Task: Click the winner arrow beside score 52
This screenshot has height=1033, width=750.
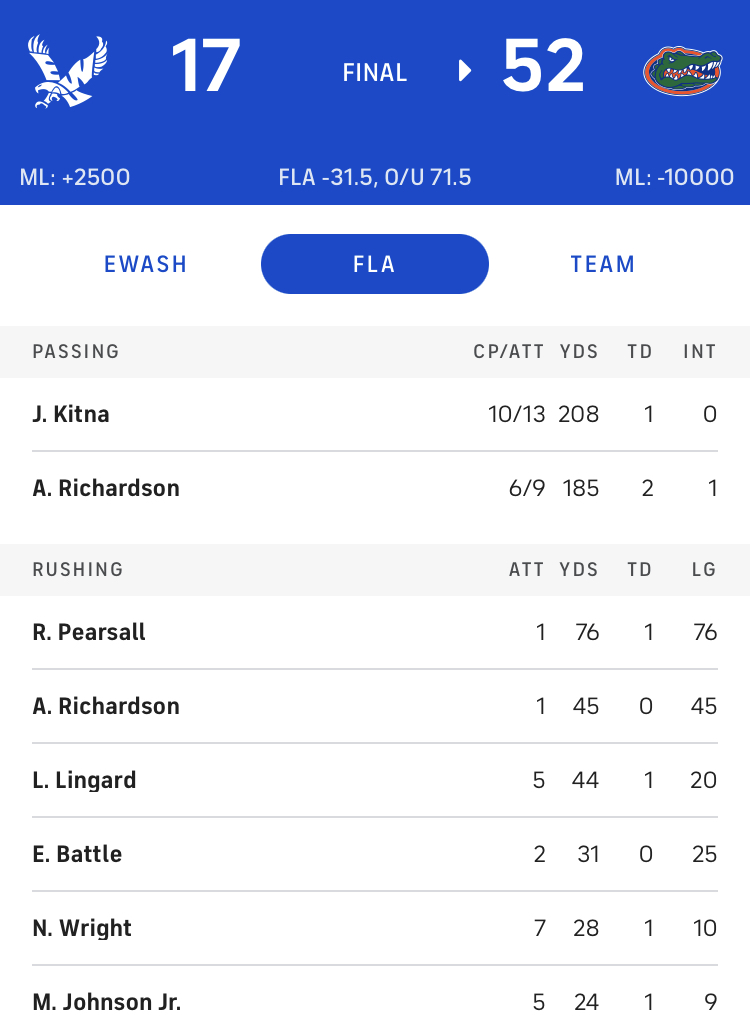Action: [465, 70]
